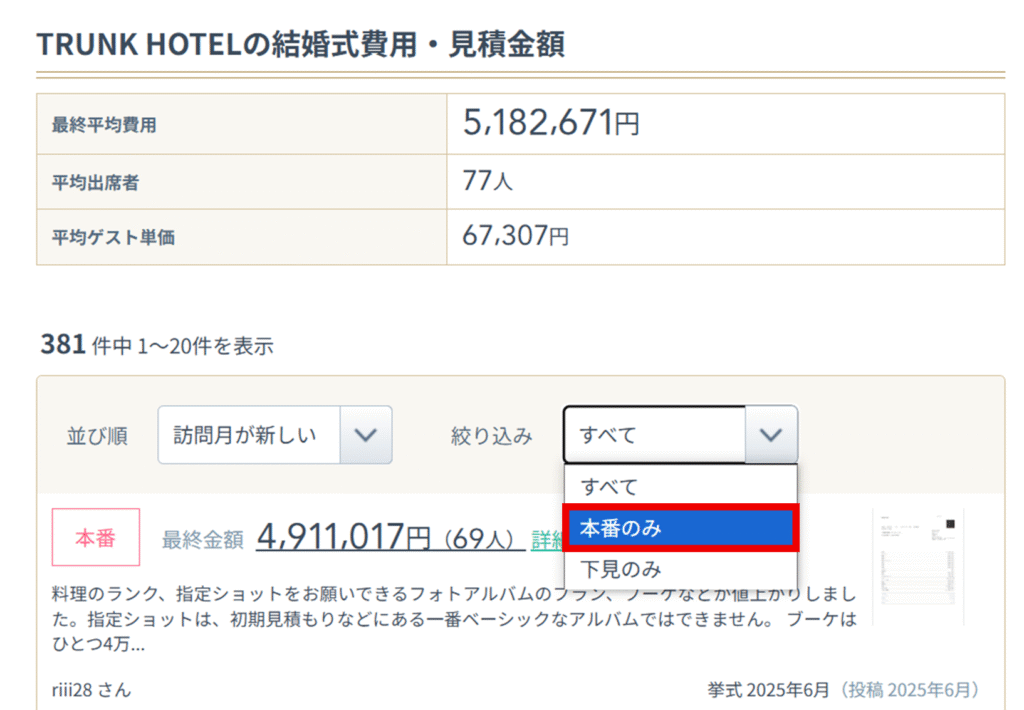Screen dimensions: 1024x710
Task: Select the すべて option in the list
Action: tap(680, 487)
